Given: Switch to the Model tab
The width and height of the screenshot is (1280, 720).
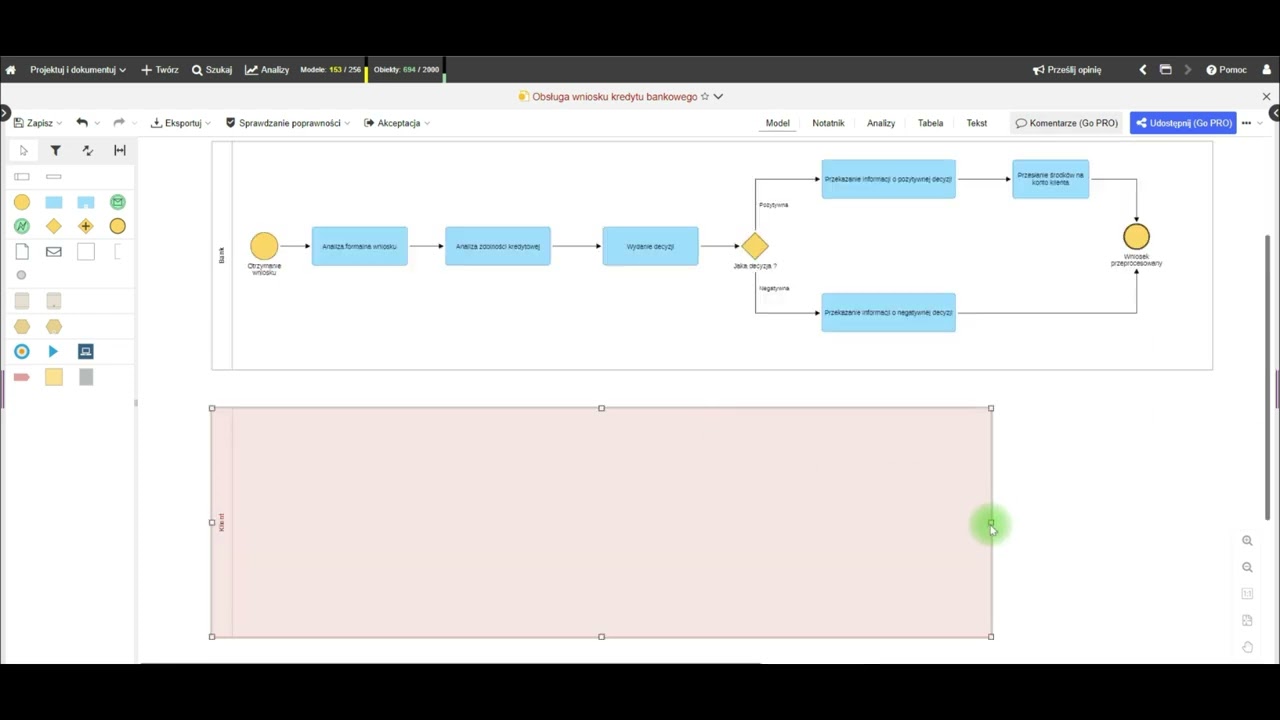Looking at the screenshot, I should 778,123.
